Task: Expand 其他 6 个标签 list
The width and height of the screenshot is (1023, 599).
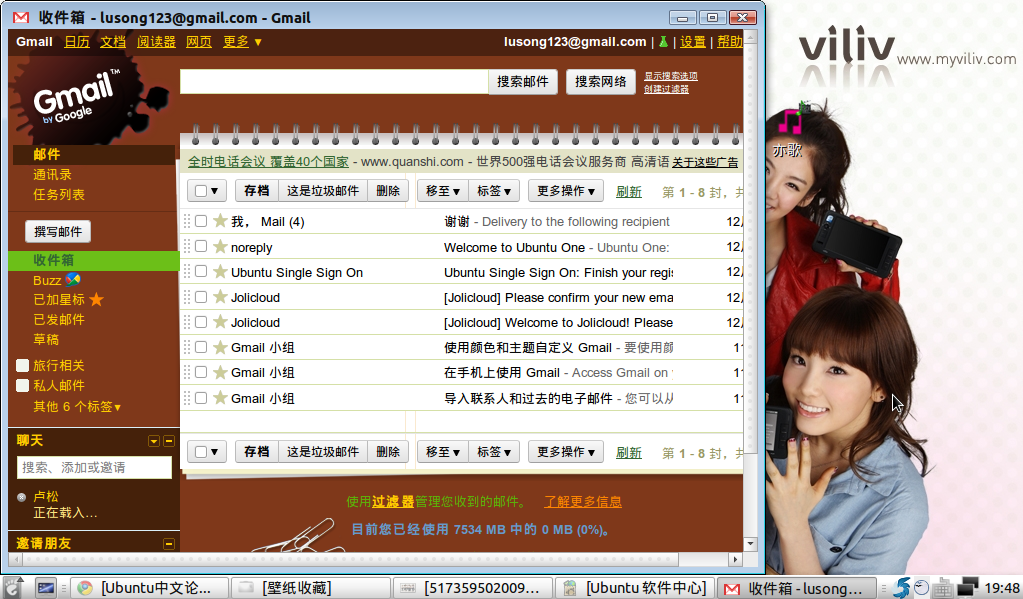Action: pos(77,407)
